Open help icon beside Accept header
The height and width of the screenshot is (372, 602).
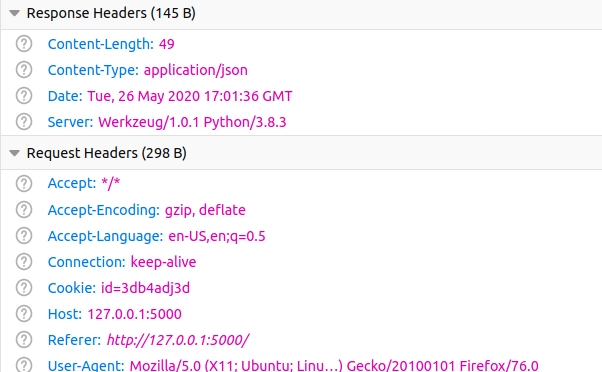click(24, 184)
